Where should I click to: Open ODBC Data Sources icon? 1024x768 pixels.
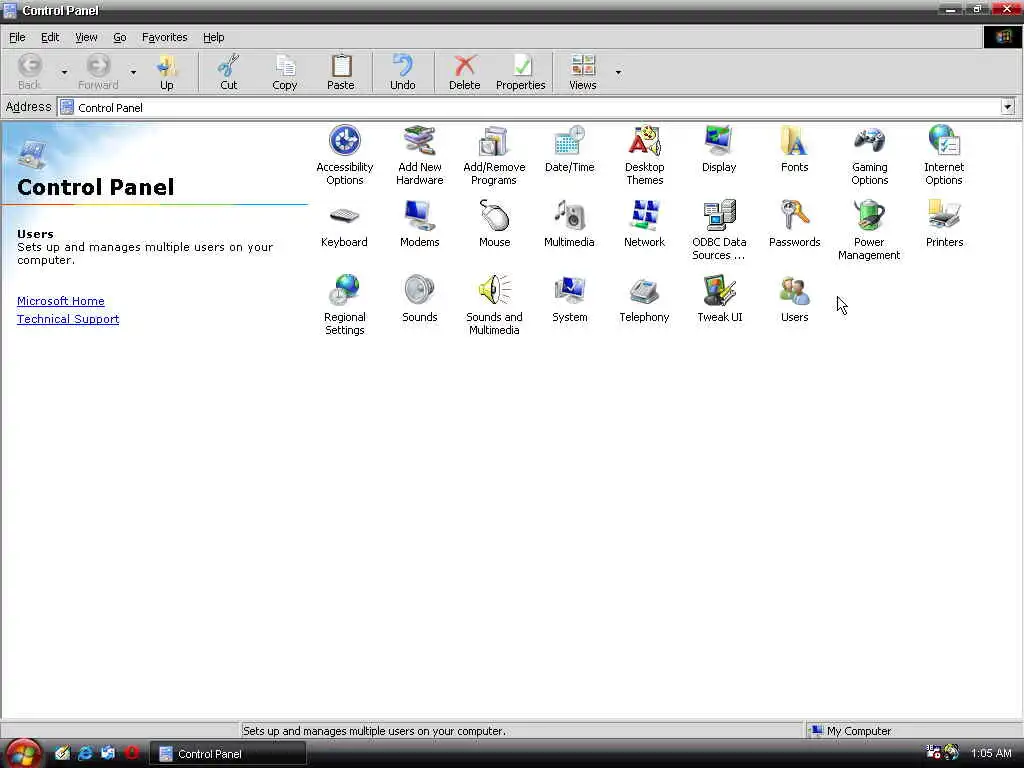pyautogui.click(x=719, y=230)
